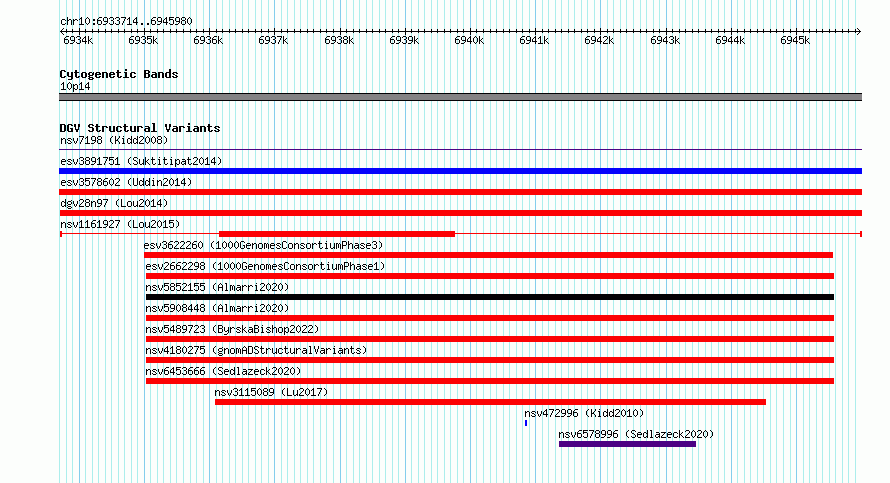
Task: Click the 6941k ruler tick label
Action: tap(534, 40)
